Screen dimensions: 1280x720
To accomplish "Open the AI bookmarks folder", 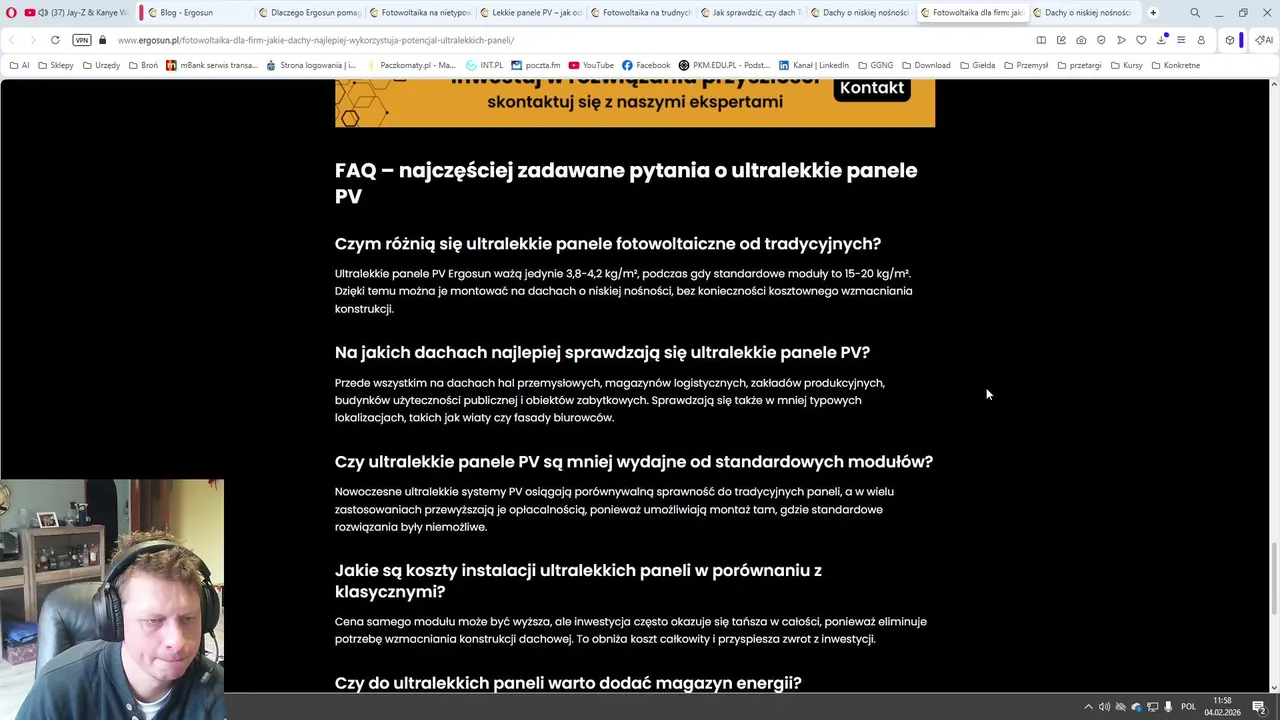I will coord(19,65).
